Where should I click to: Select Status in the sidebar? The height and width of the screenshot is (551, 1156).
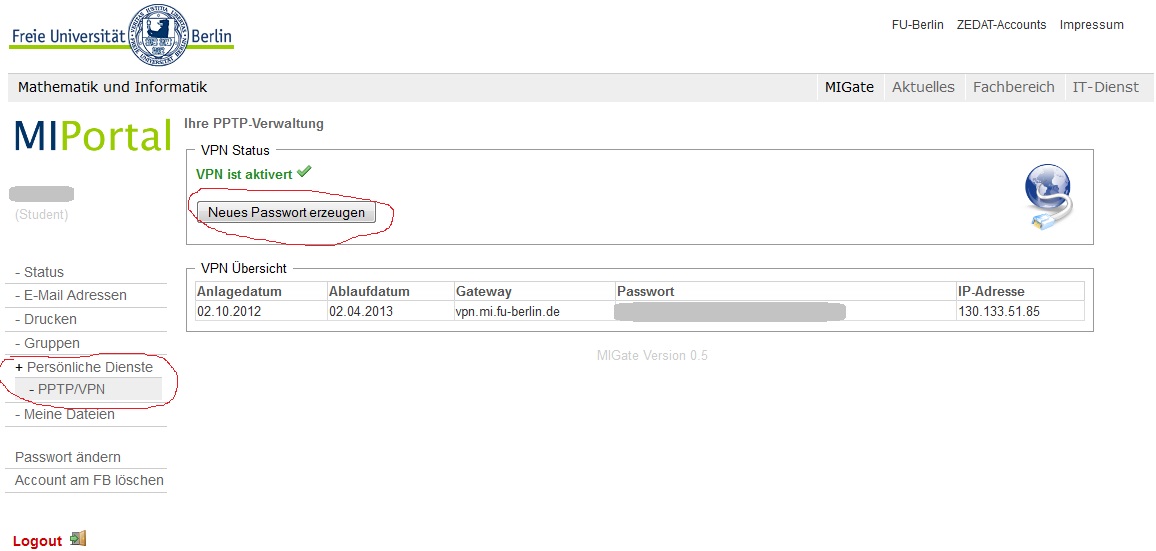pyautogui.click(x=43, y=272)
